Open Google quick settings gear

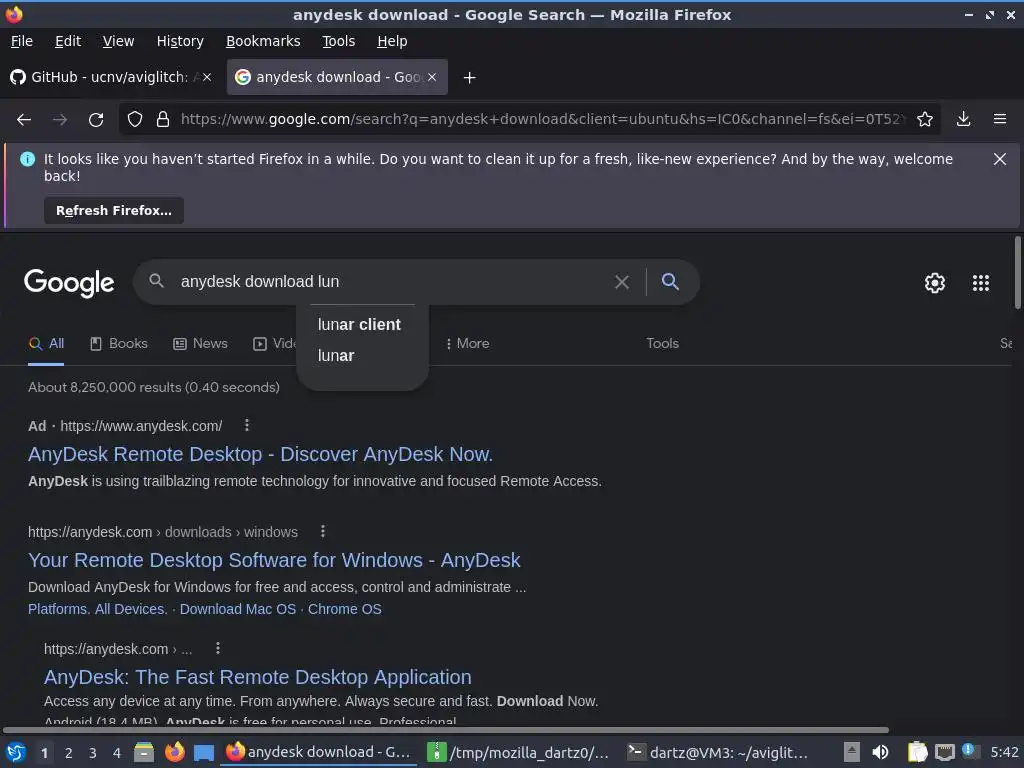935,283
